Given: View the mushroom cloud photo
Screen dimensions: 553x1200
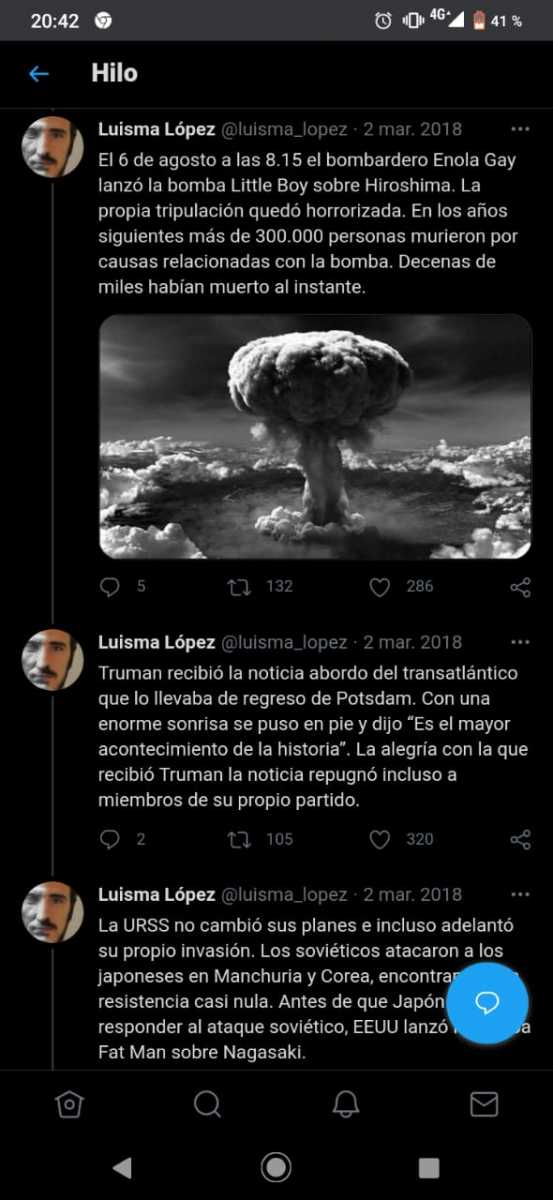Looking at the screenshot, I should coord(315,436).
